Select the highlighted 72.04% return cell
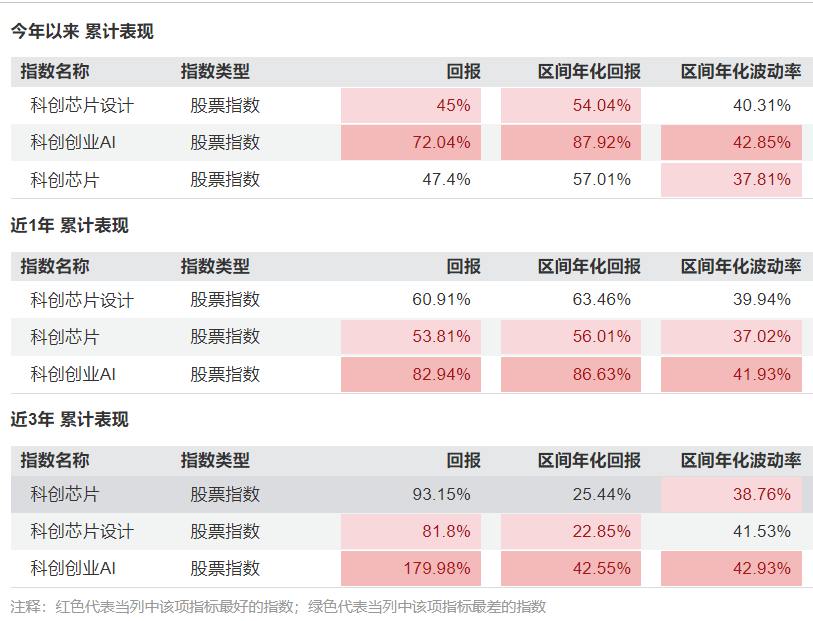The image size is (813, 621). (411, 142)
